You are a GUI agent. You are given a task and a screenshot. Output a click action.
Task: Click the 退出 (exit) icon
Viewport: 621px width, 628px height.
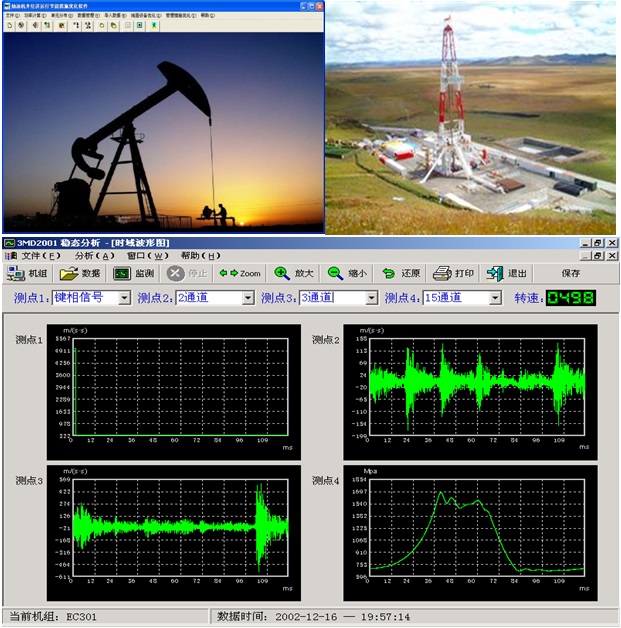click(x=495, y=273)
